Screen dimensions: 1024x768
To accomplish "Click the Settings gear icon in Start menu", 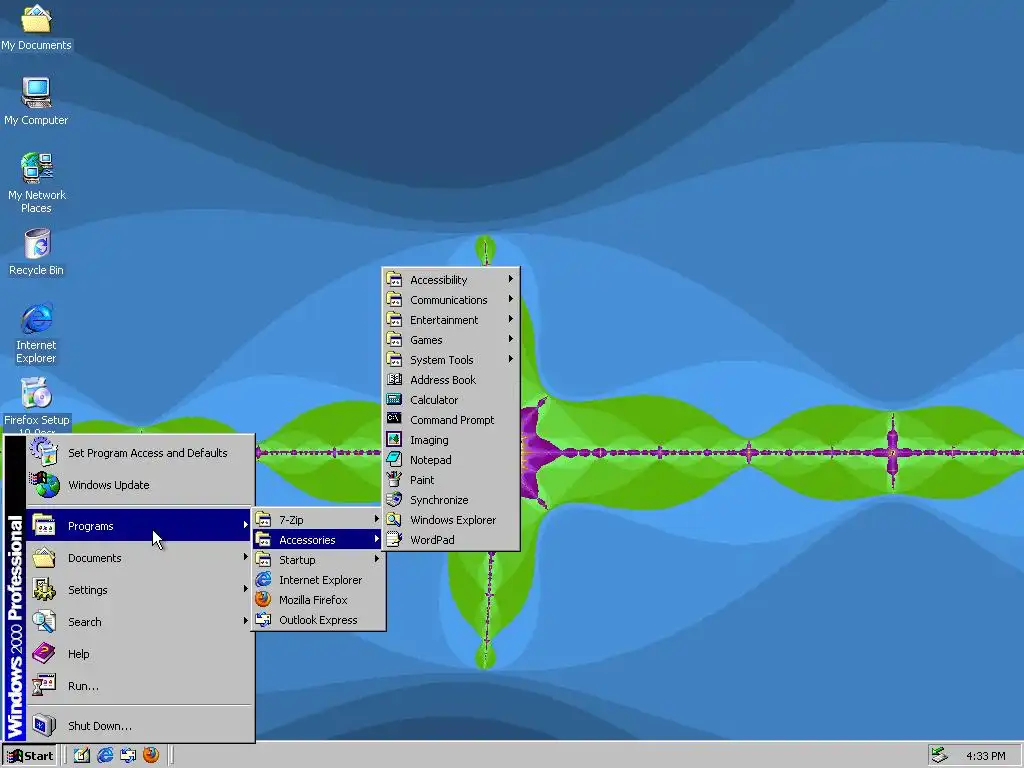I will point(44,590).
